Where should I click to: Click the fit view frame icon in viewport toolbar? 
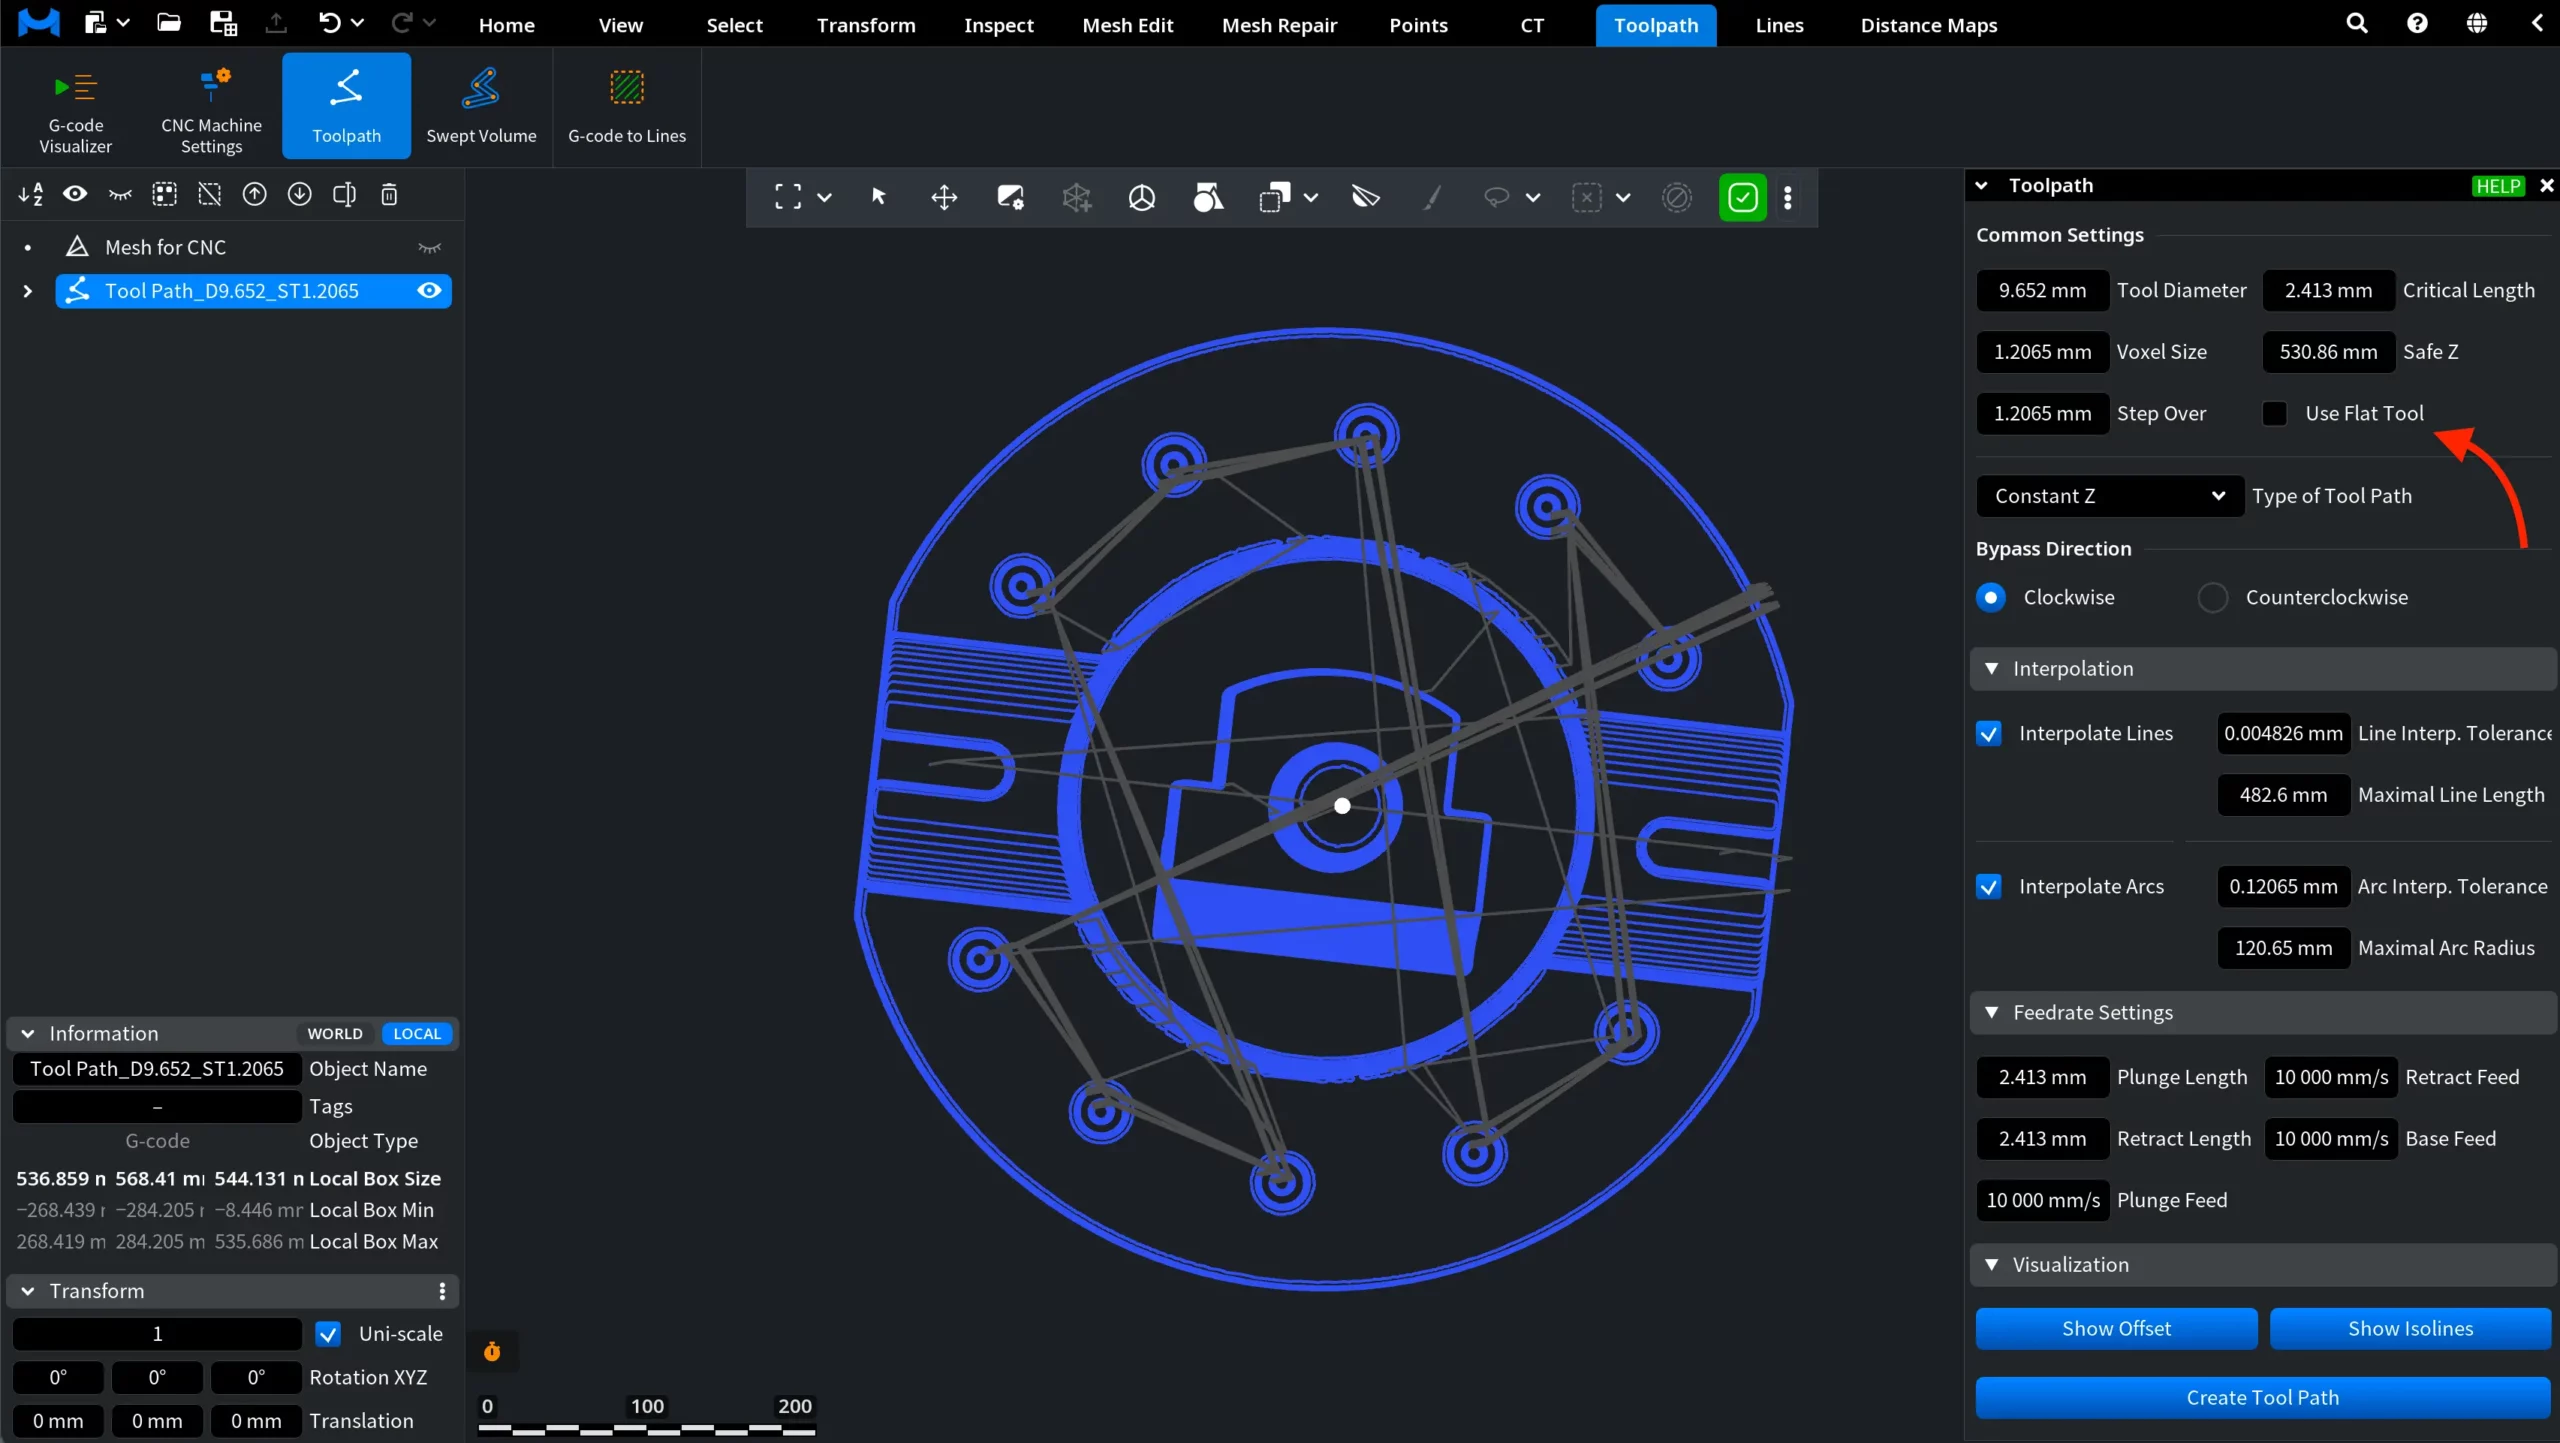(x=788, y=197)
